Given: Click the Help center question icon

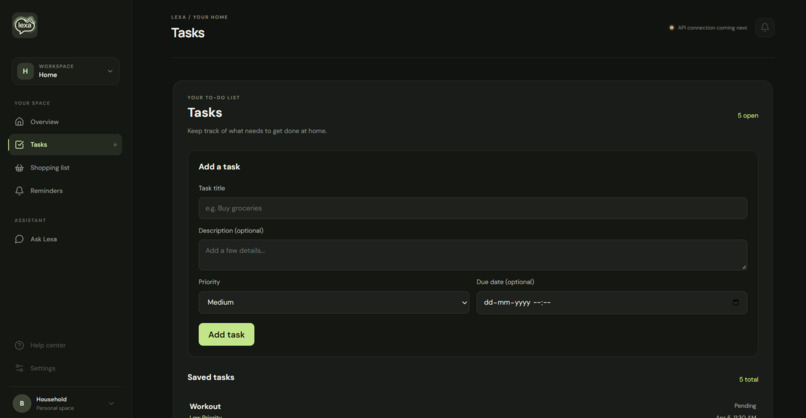Looking at the screenshot, I should [20, 346].
